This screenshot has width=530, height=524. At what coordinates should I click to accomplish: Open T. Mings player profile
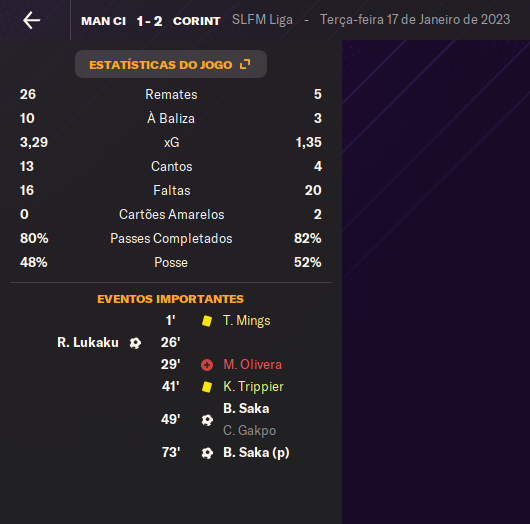[x=246, y=320]
